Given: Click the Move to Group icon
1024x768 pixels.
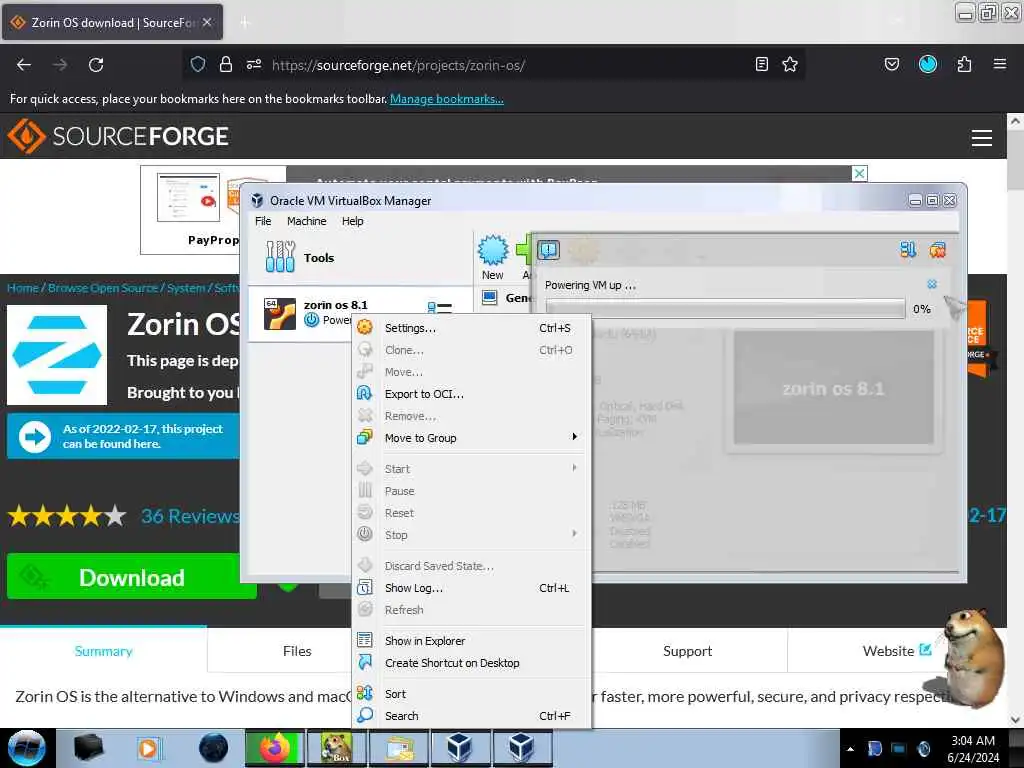Looking at the screenshot, I should [x=364, y=437].
